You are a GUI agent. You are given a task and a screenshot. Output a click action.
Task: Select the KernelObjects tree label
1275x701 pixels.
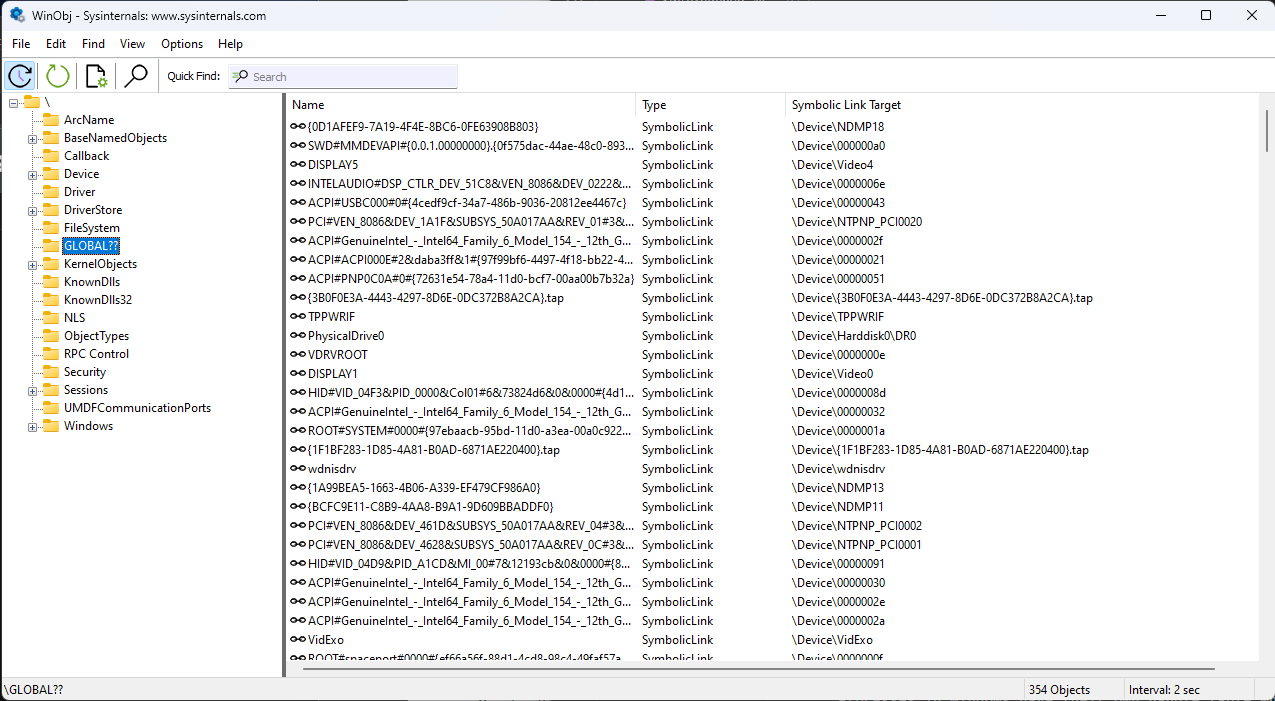click(x=100, y=264)
